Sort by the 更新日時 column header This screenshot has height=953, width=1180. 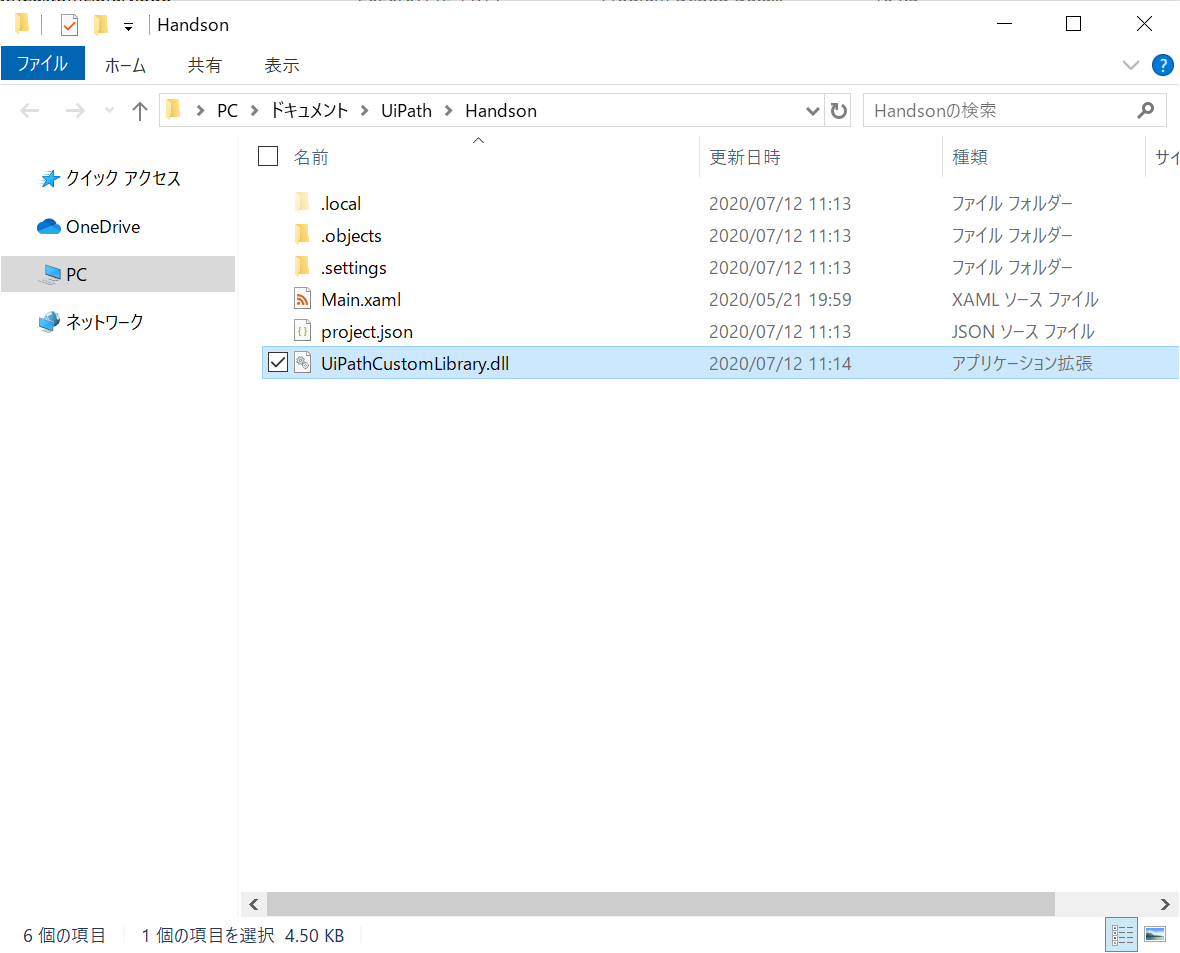pos(745,157)
